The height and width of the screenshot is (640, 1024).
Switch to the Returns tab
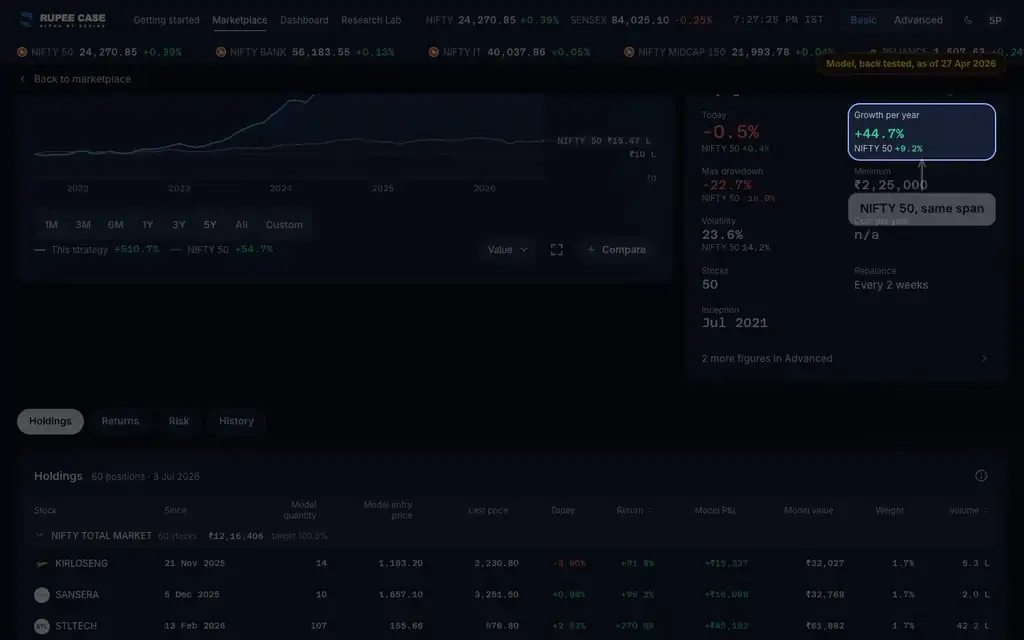click(x=120, y=421)
